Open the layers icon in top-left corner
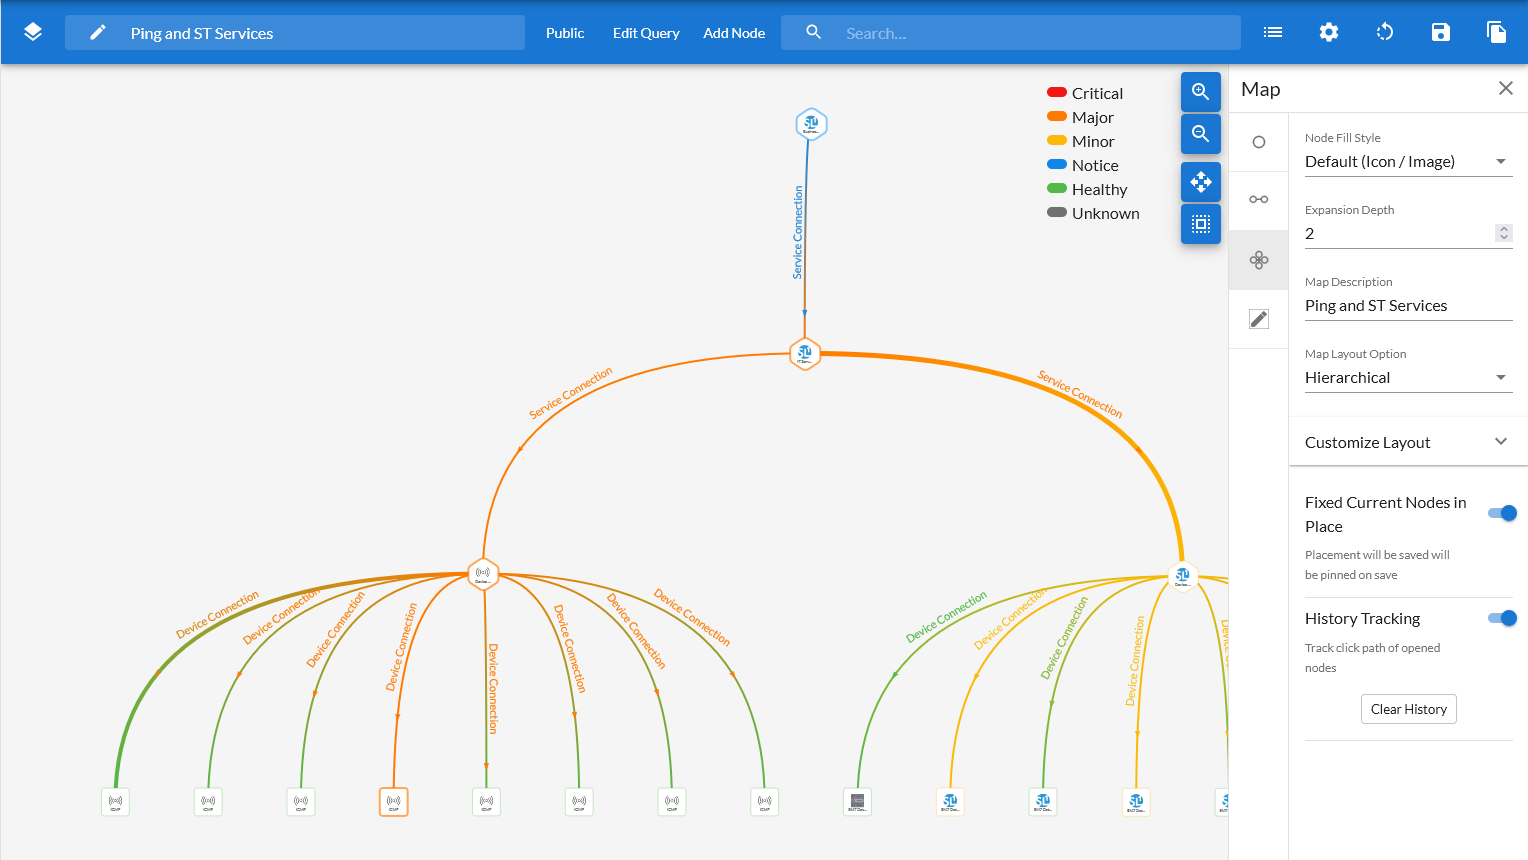The height and width of the screenshot is (860, 1528). (33, 32)
